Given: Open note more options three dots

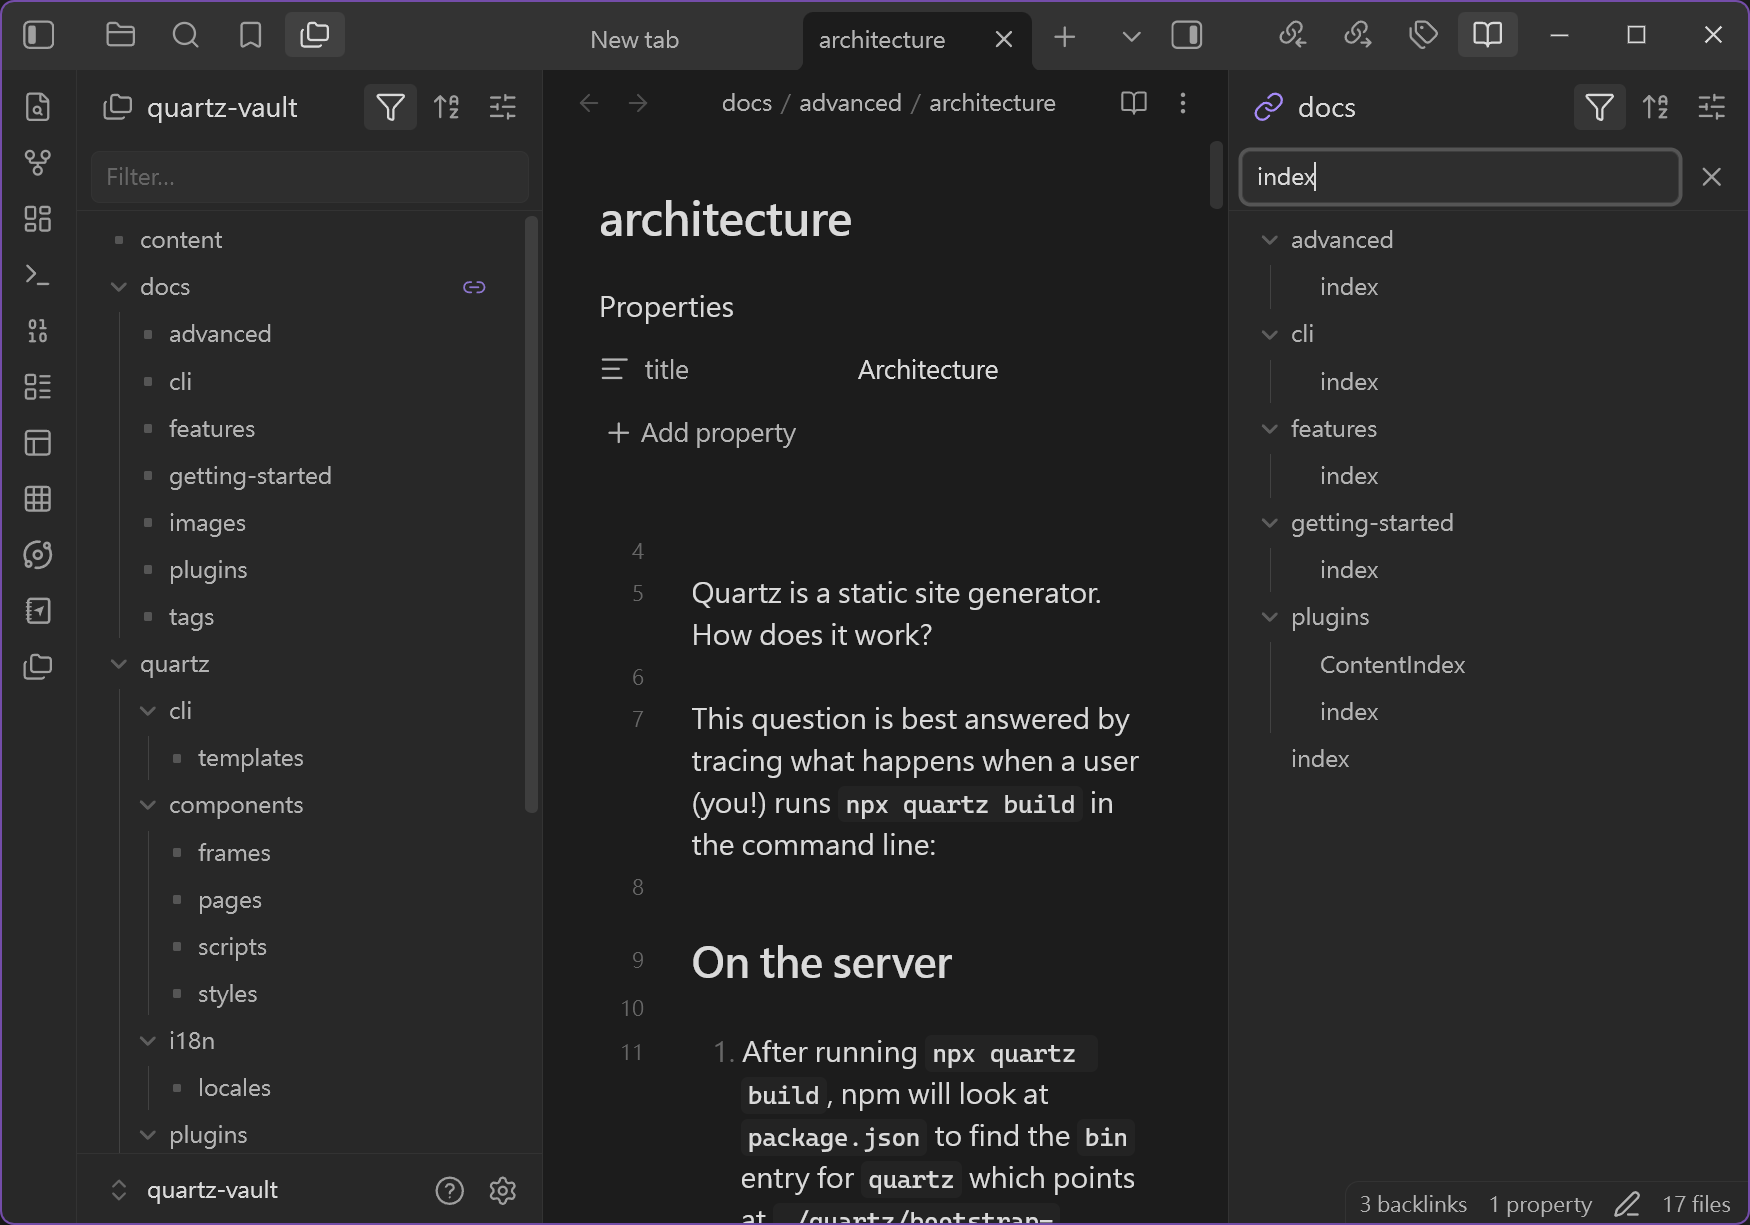Looking at the screenshot, I should click(1183, 103).
